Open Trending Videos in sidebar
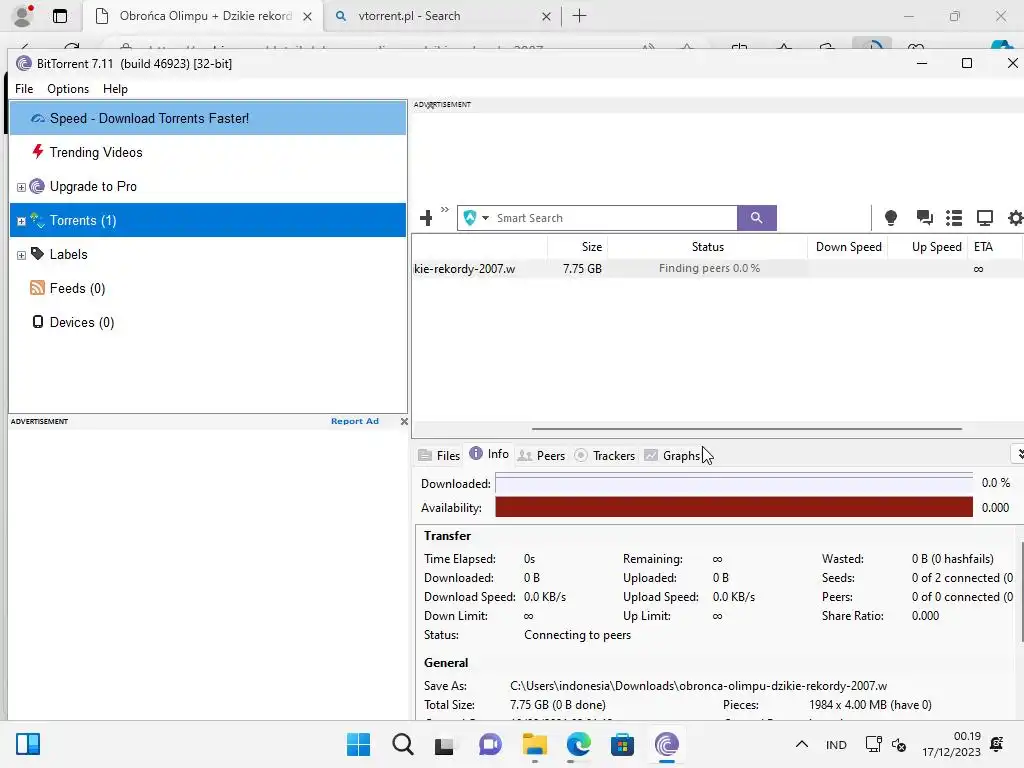 [x=95, y=152]
